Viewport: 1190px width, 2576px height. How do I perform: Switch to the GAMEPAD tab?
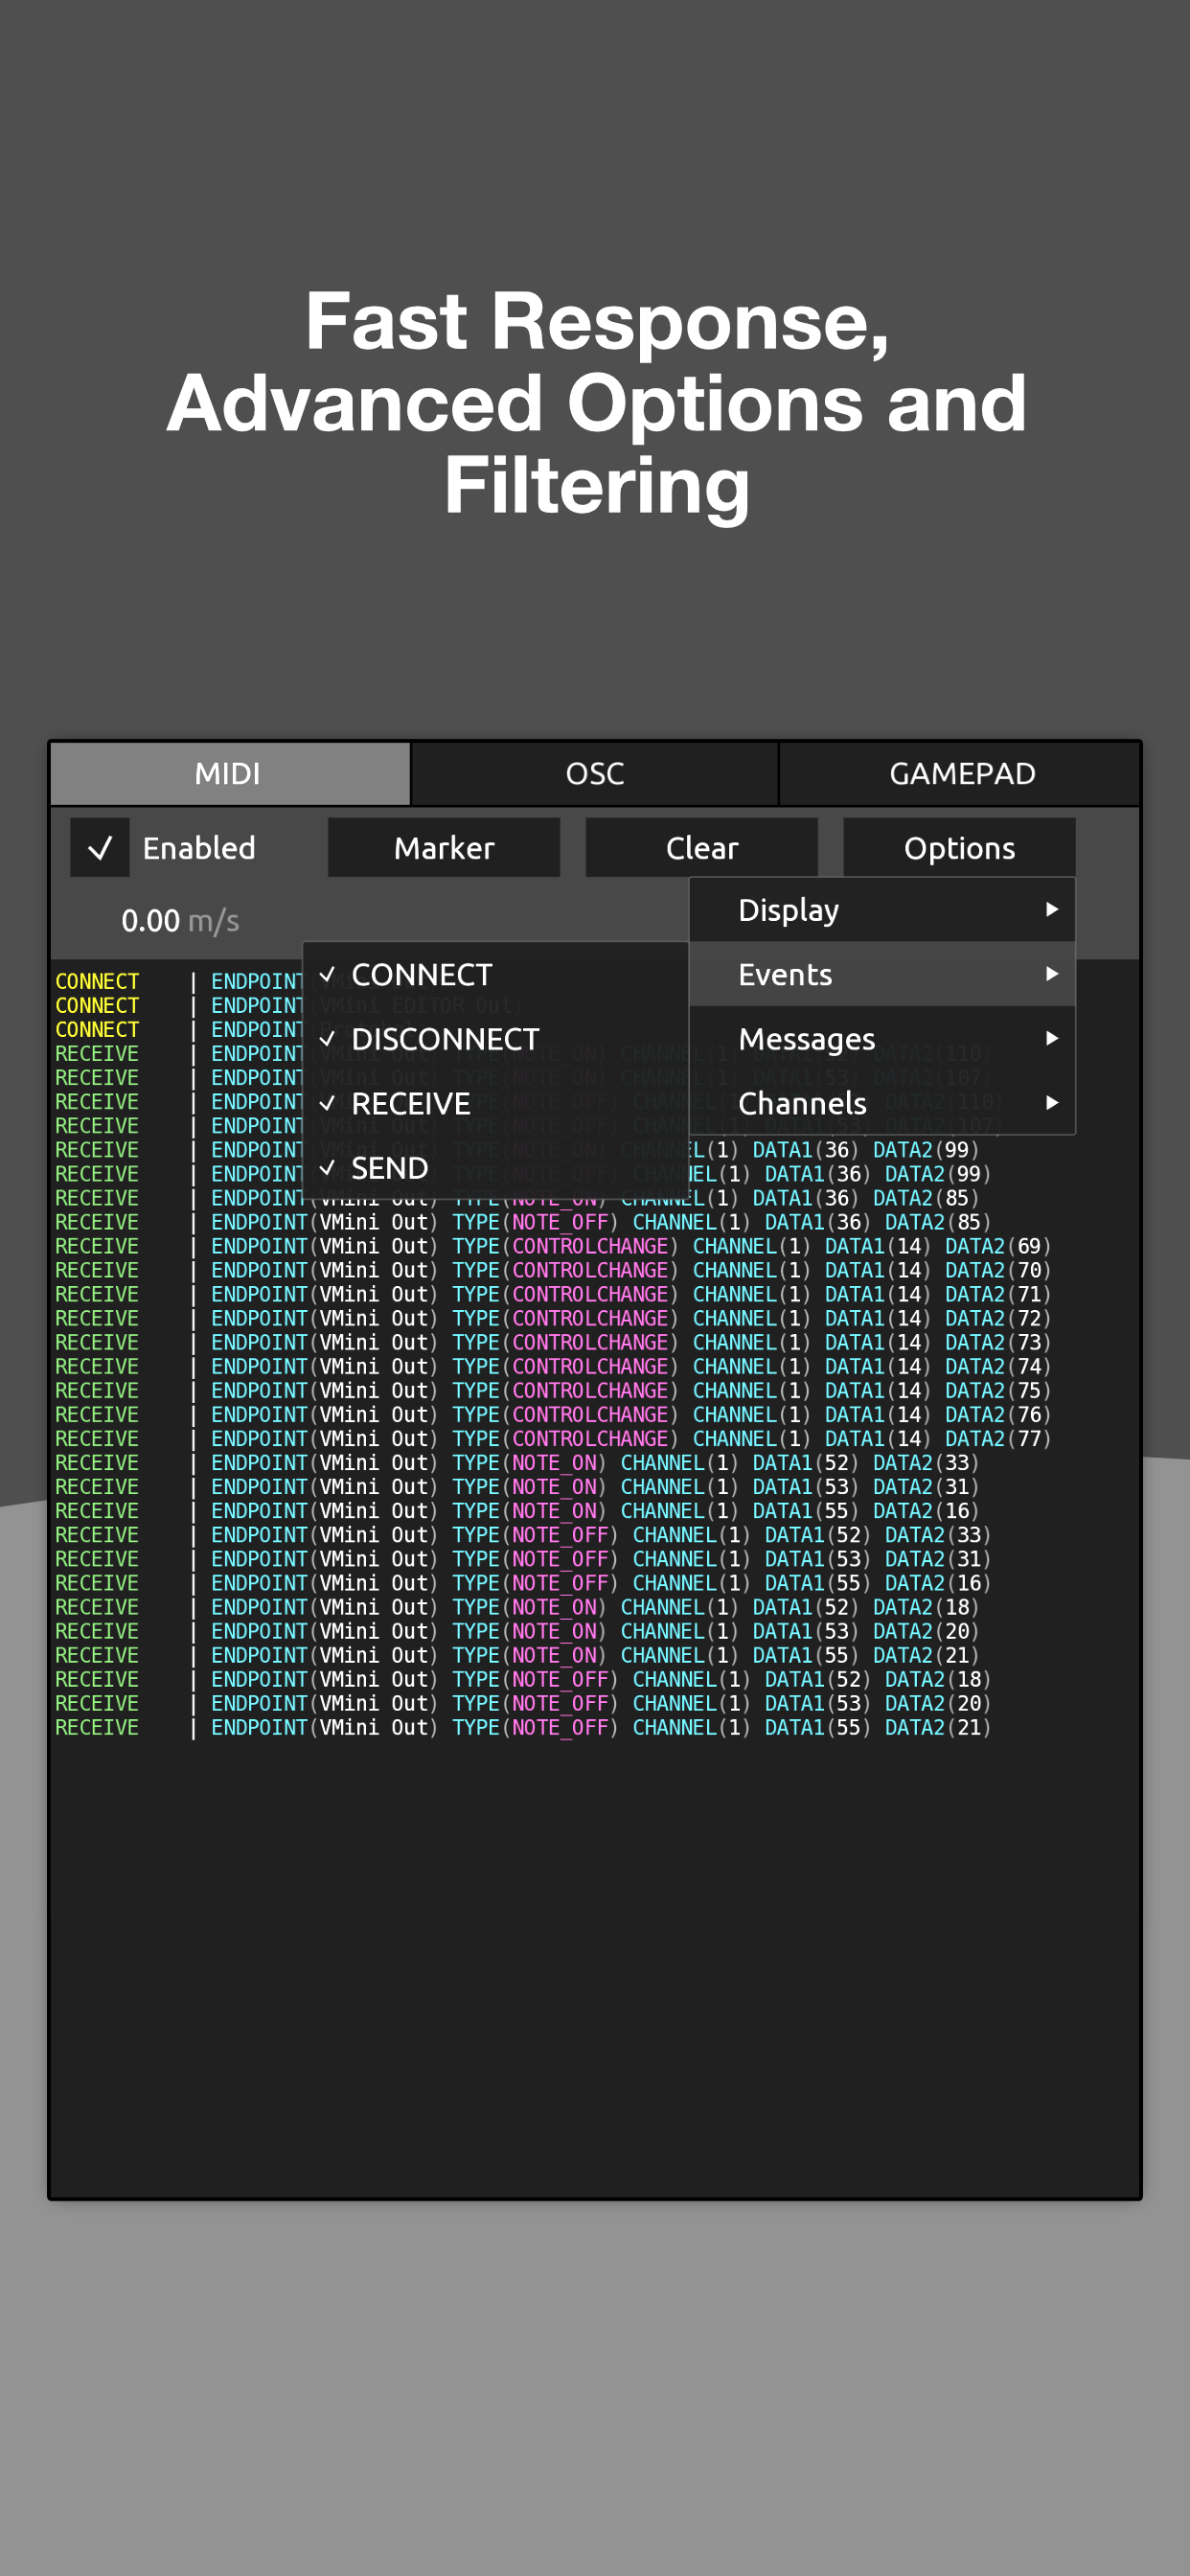point(961,774)
